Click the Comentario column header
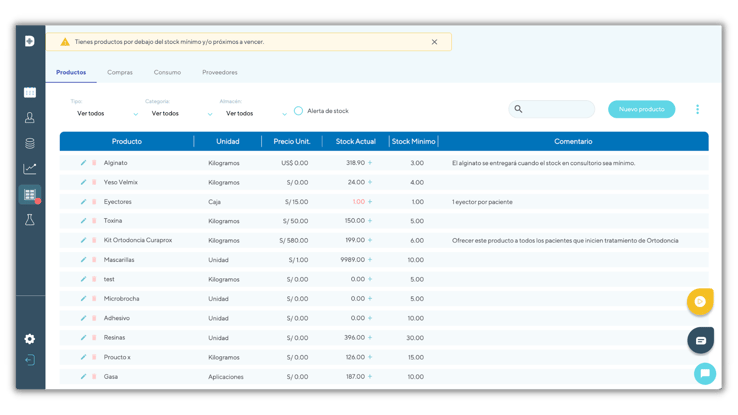Image resolution: width=738 pixels, height=415 pixels. click(573, 141)
